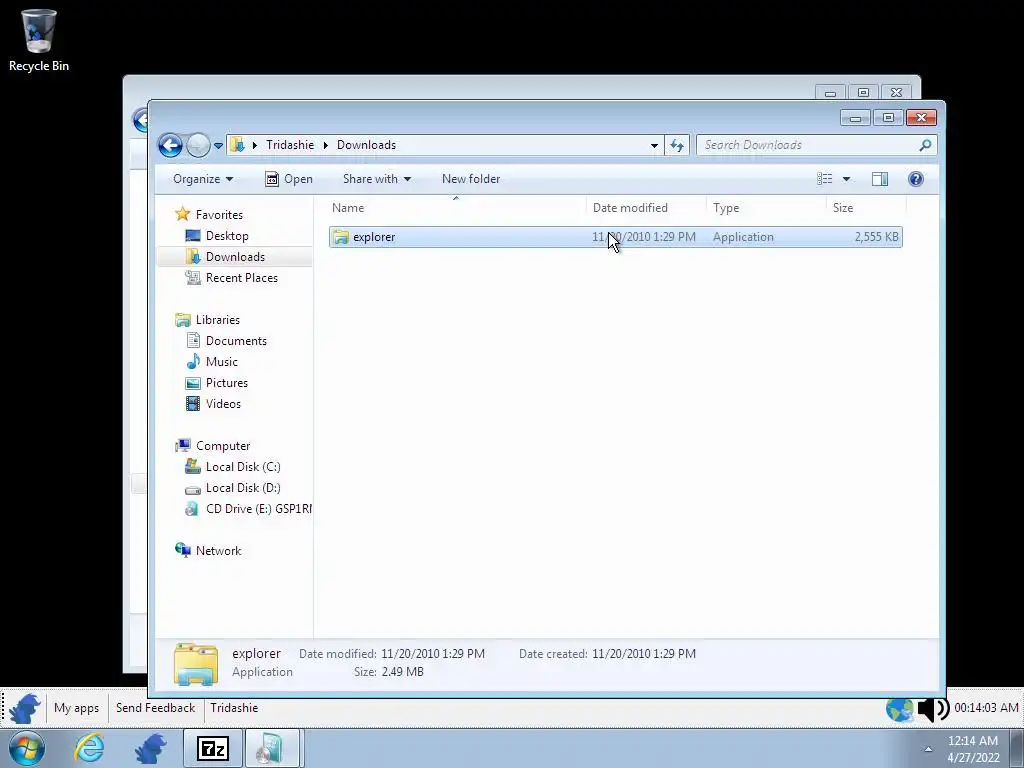Open Downloads in the navigation pane

pos(234,257)
